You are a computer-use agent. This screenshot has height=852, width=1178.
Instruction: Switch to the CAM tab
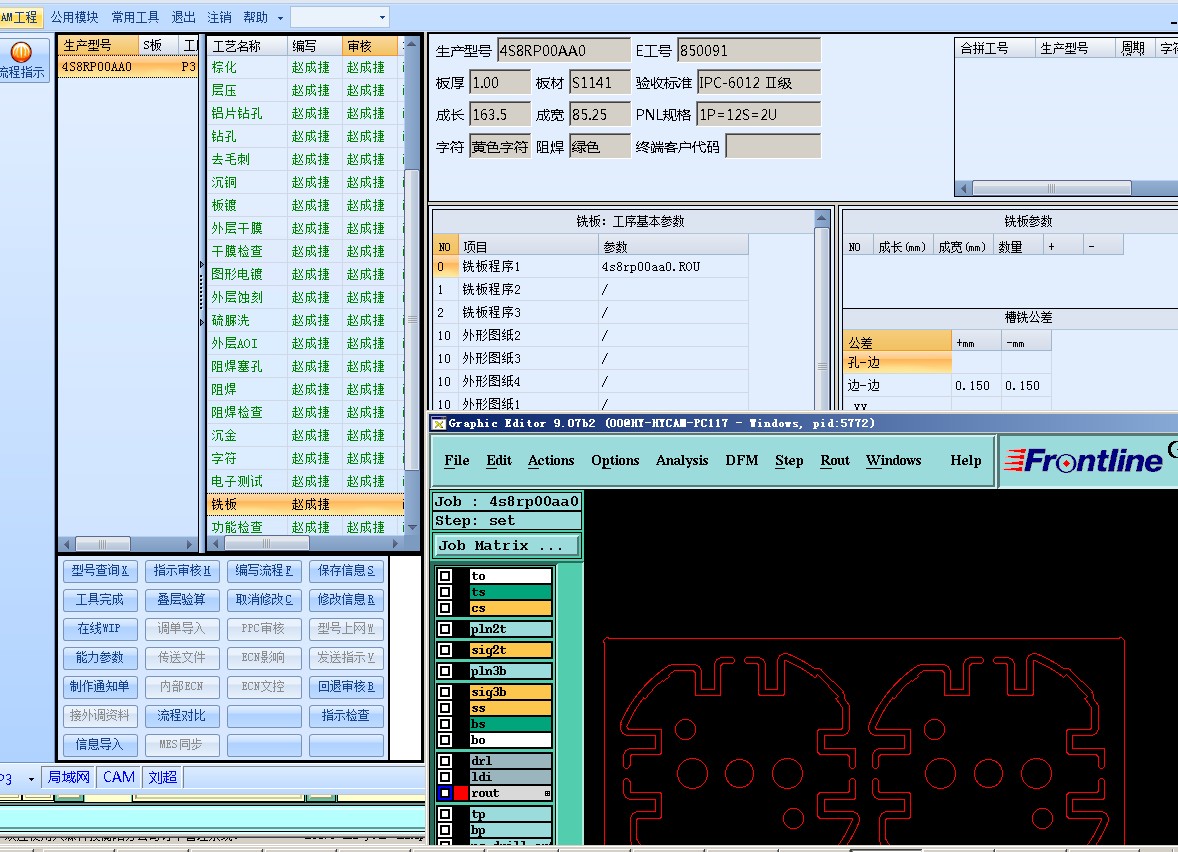pos(119,778)
